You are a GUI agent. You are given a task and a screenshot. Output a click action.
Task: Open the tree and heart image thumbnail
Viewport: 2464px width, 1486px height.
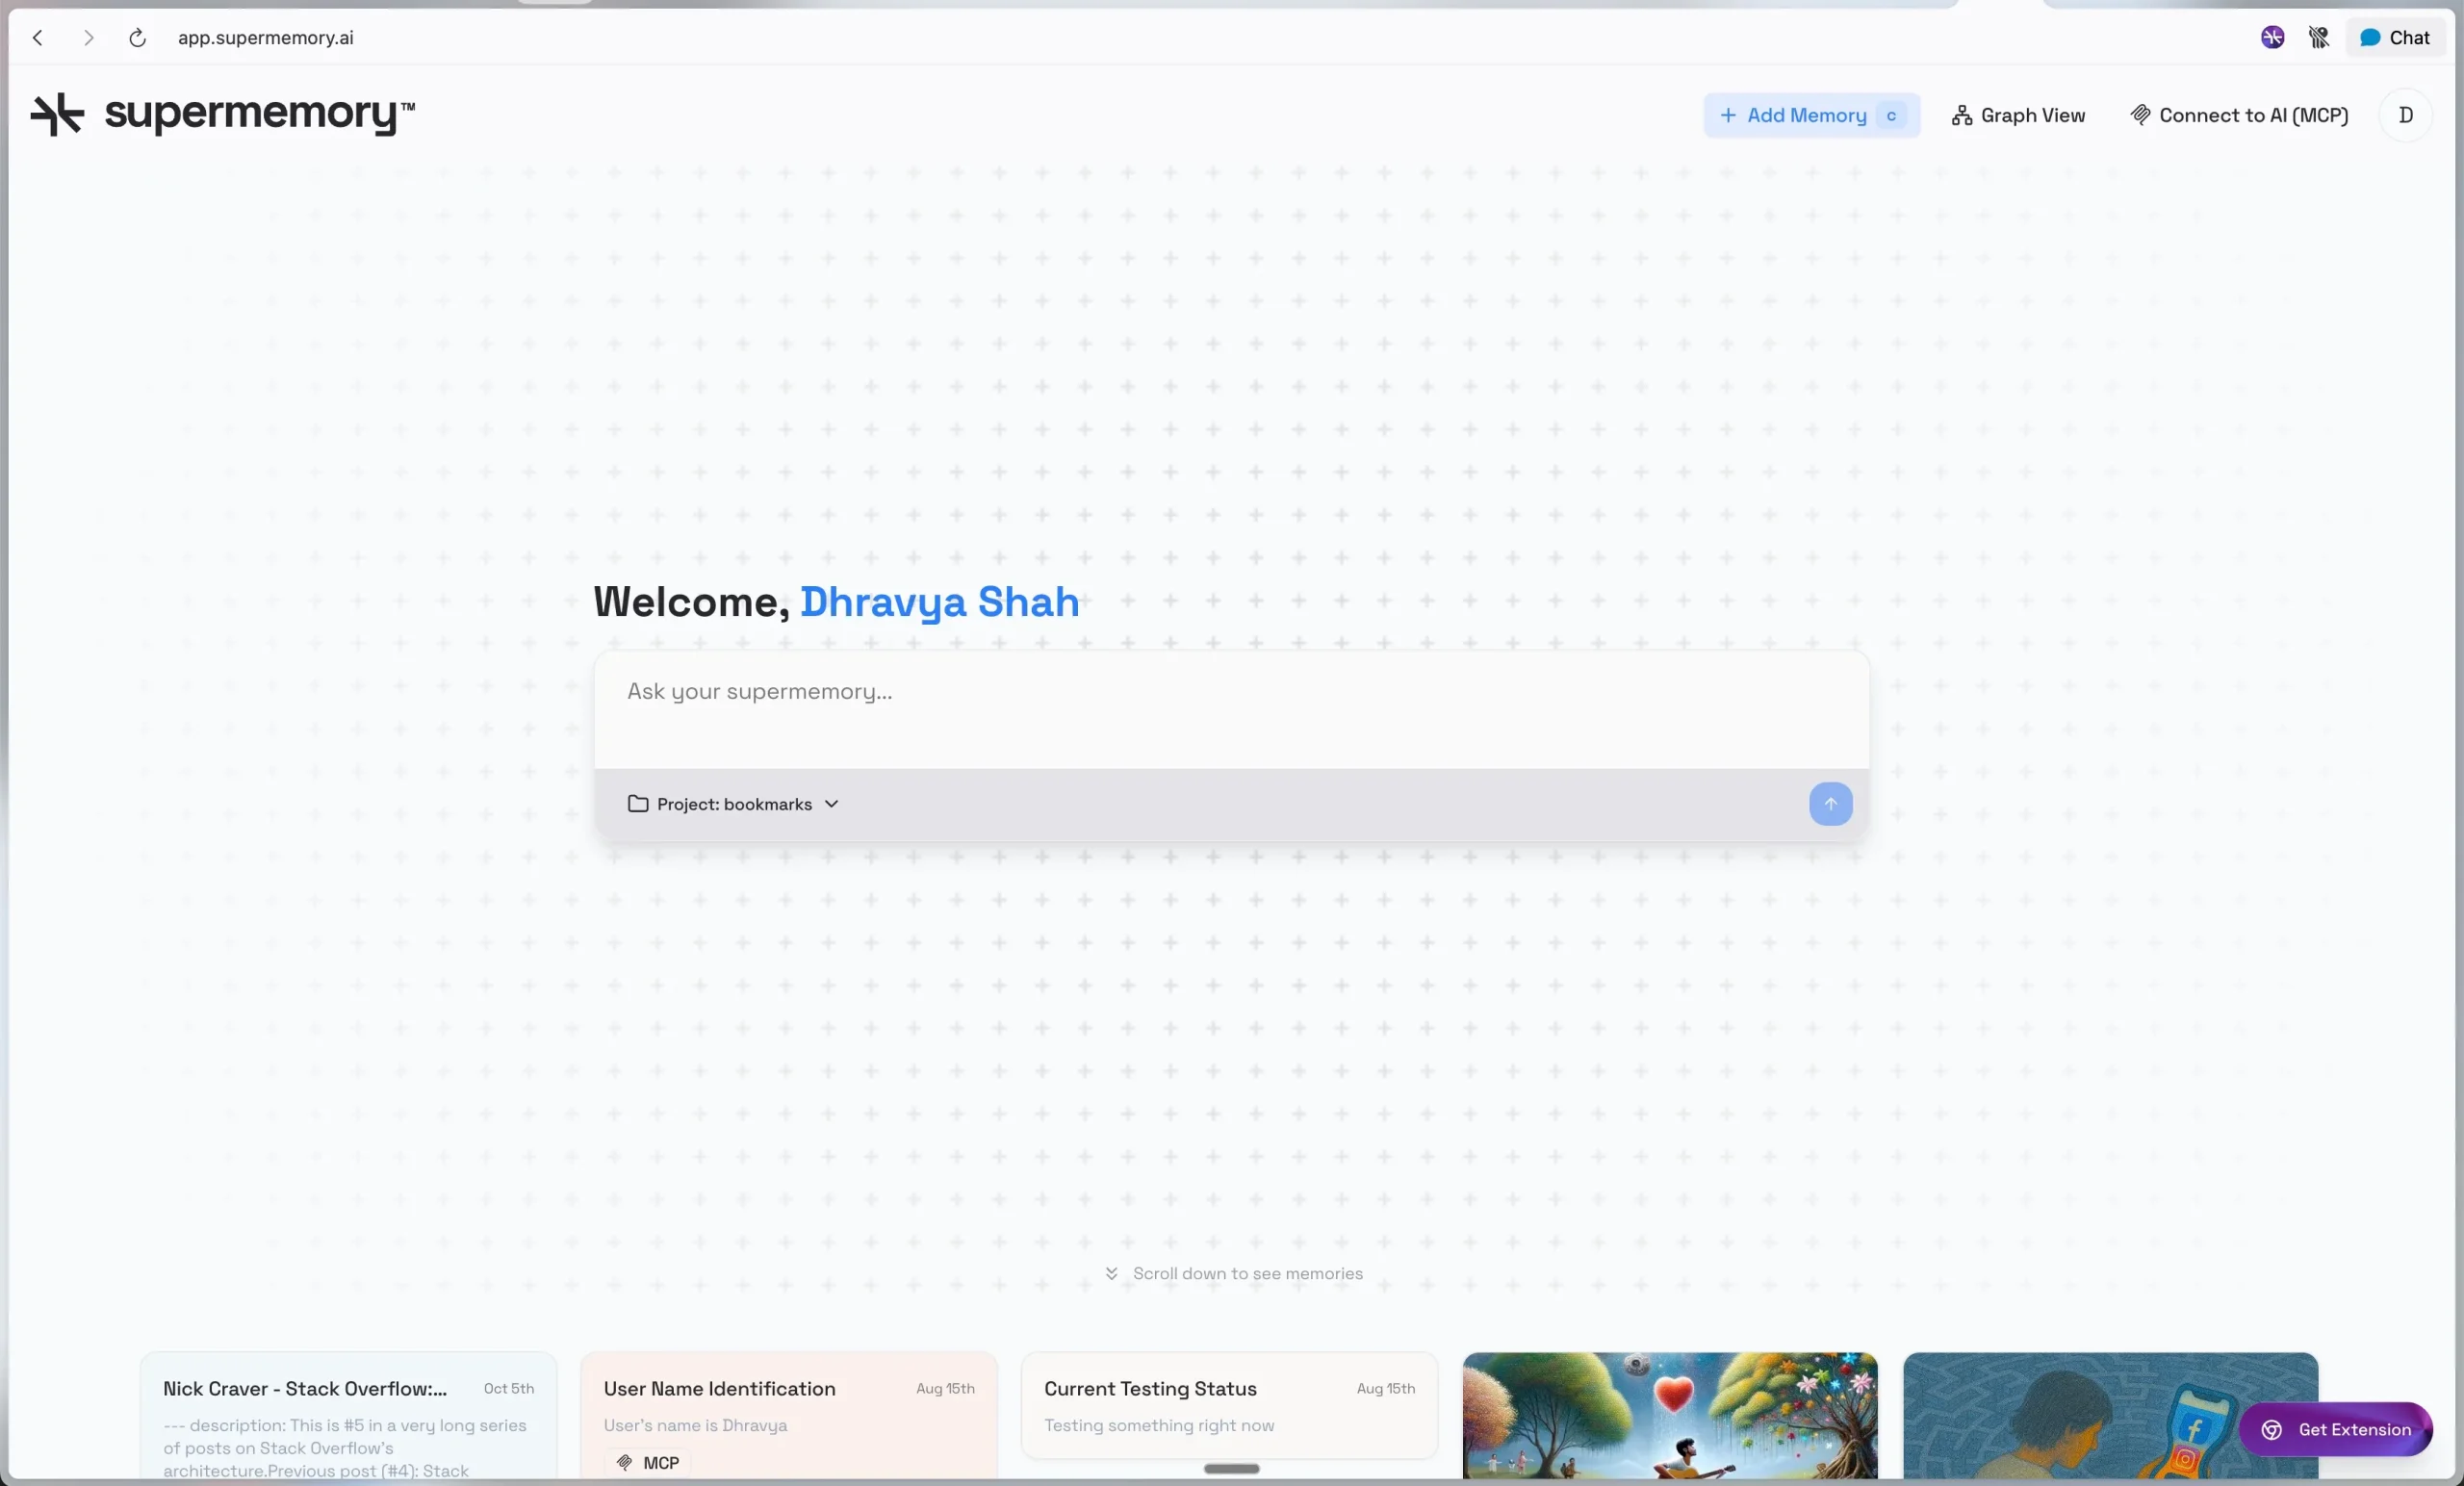pos(1669,1415)
